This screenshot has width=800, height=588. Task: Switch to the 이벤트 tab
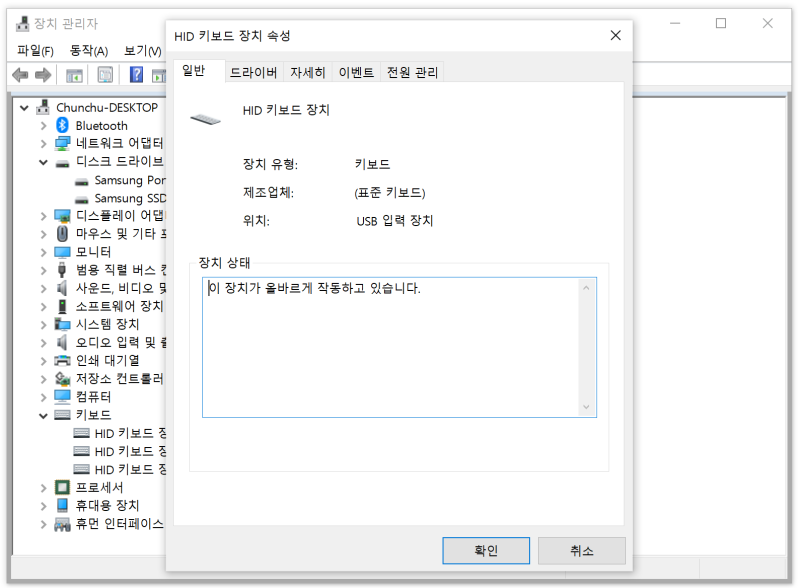coord(356,72)
